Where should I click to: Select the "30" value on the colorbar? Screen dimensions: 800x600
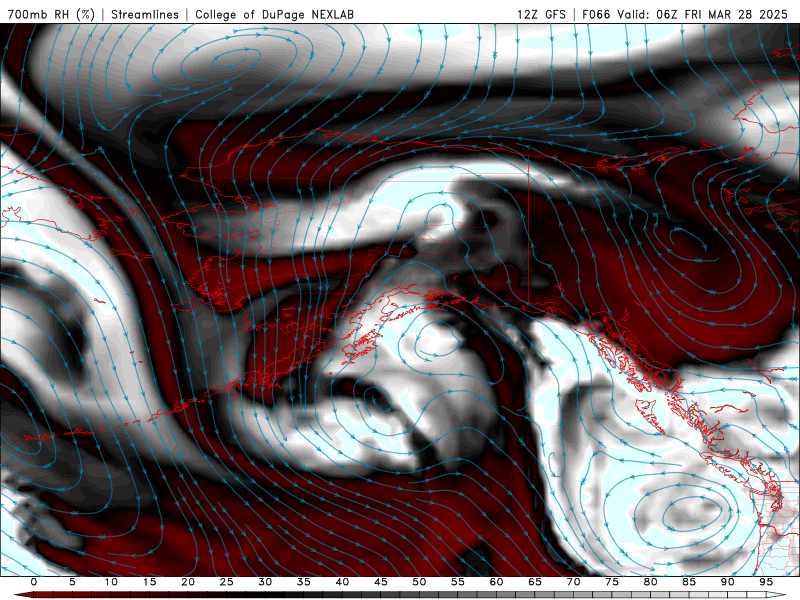coord(265,582)
